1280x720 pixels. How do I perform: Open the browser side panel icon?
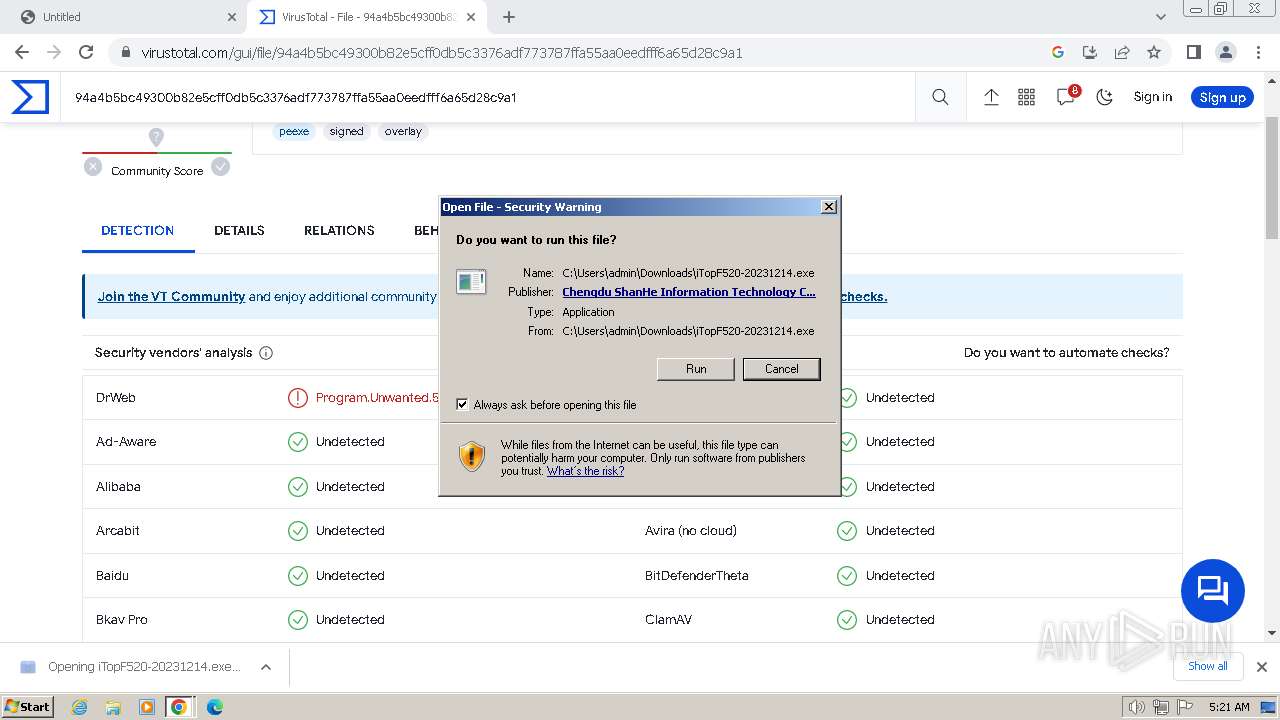point(1193,52)
